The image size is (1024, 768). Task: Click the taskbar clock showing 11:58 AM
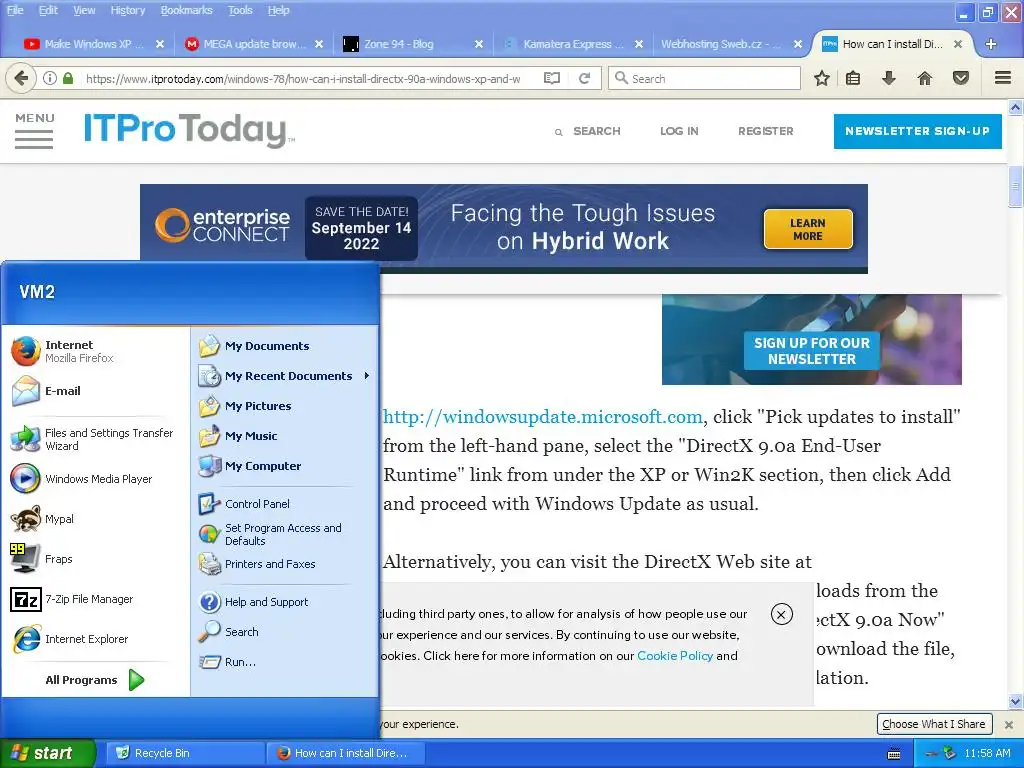click(987, 753)
